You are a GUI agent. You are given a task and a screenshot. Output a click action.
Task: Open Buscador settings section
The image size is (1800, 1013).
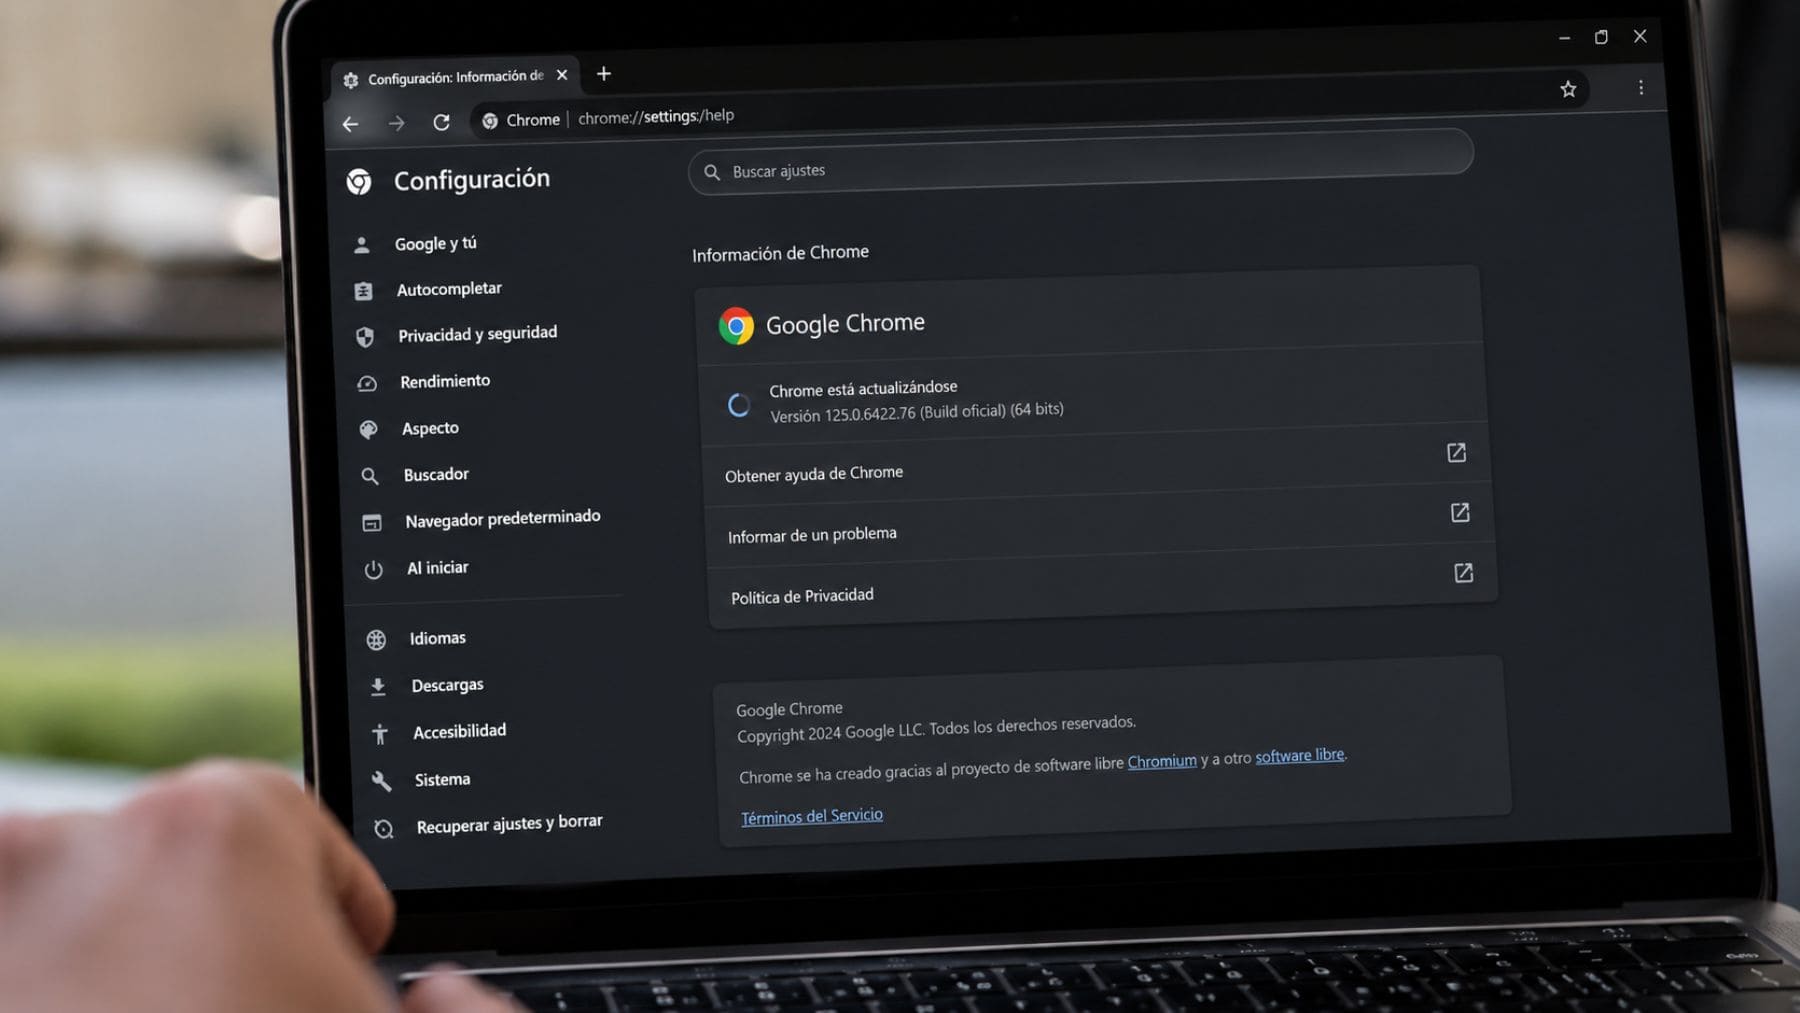click(436, 474)
